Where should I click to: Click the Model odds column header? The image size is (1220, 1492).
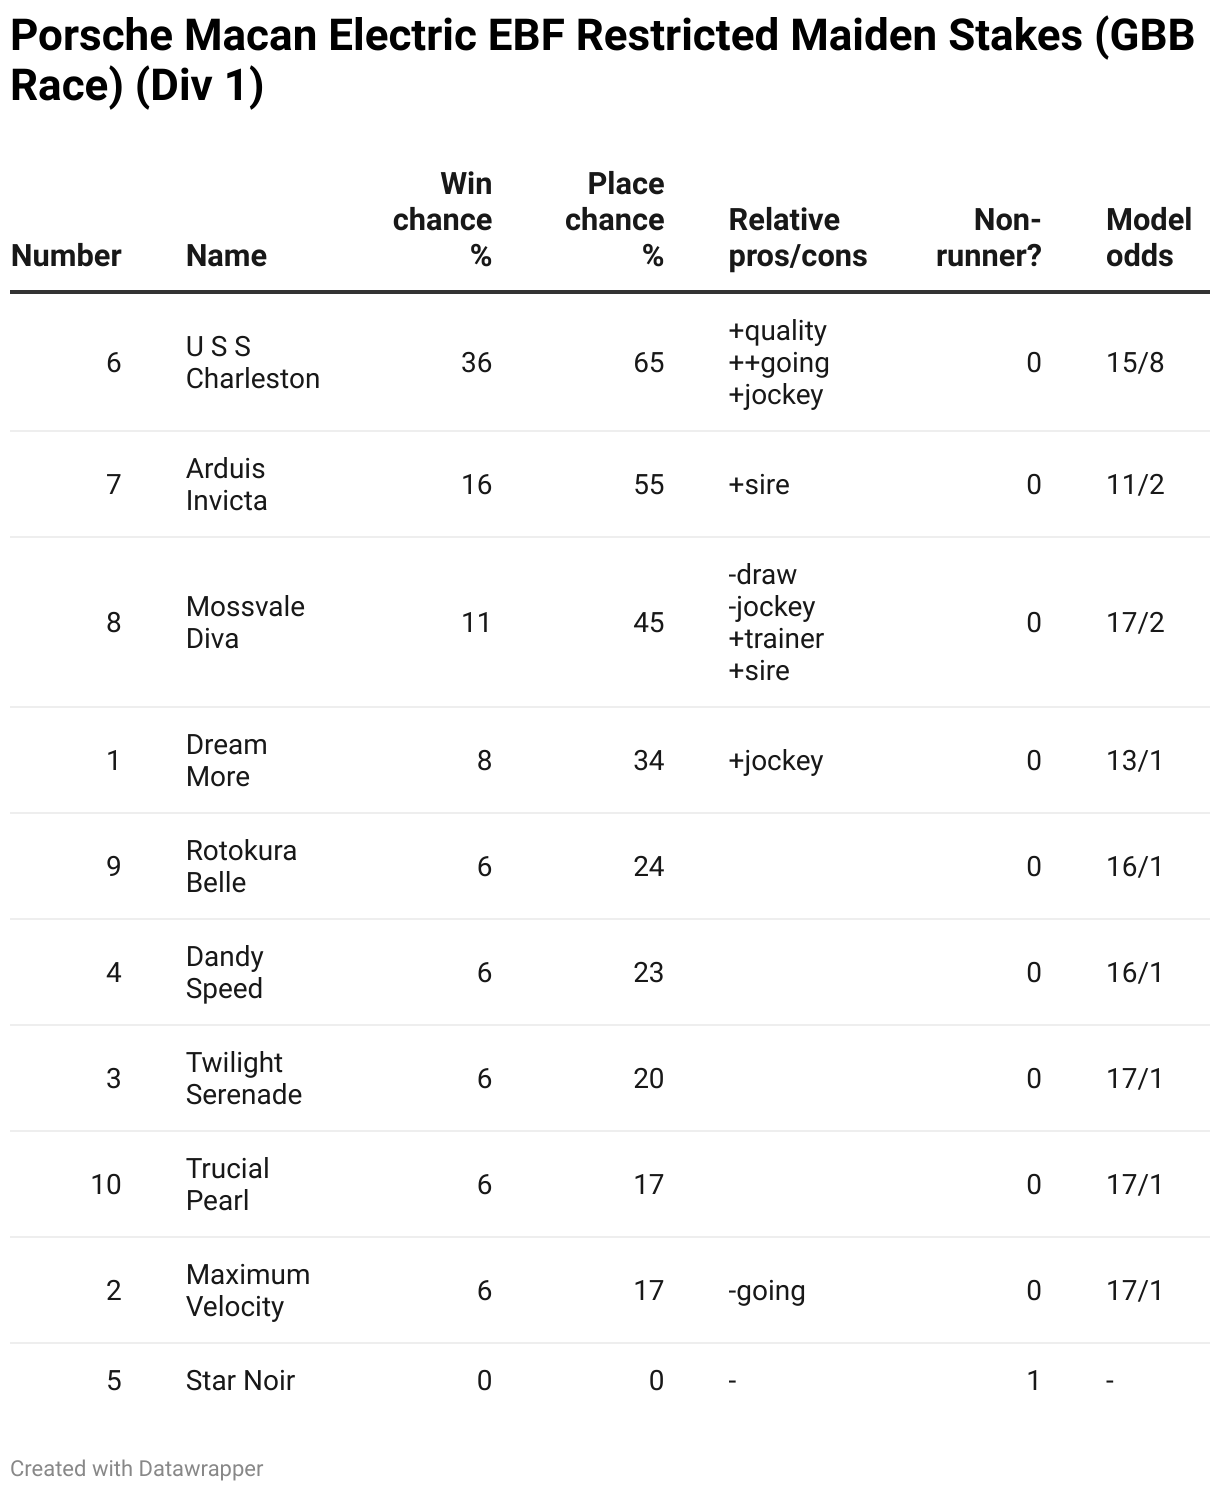tap(1148, 237)
